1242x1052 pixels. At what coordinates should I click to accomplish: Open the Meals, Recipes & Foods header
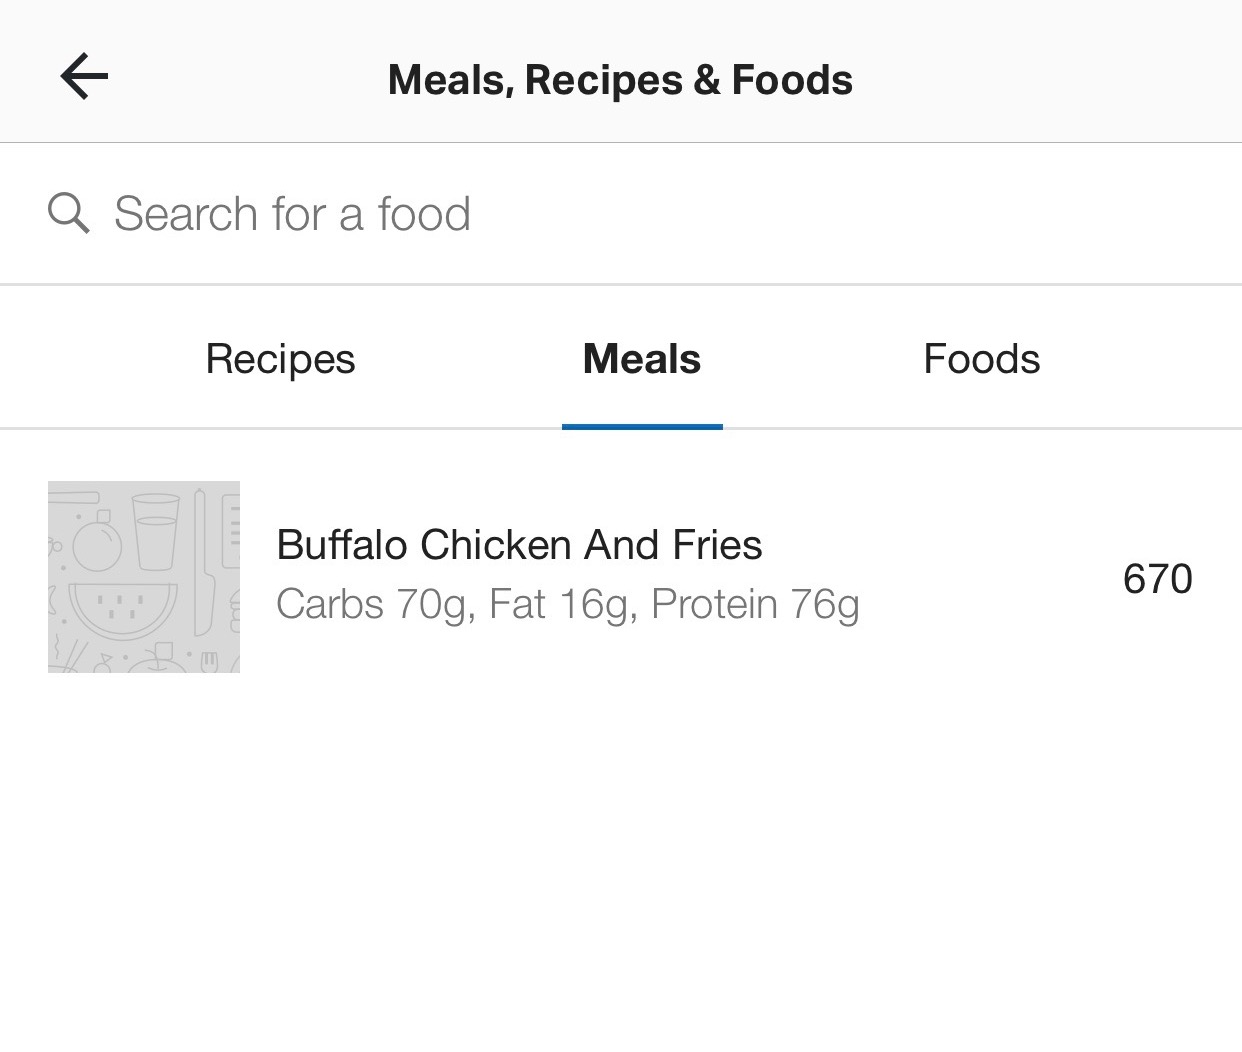(x=620, y=79)
